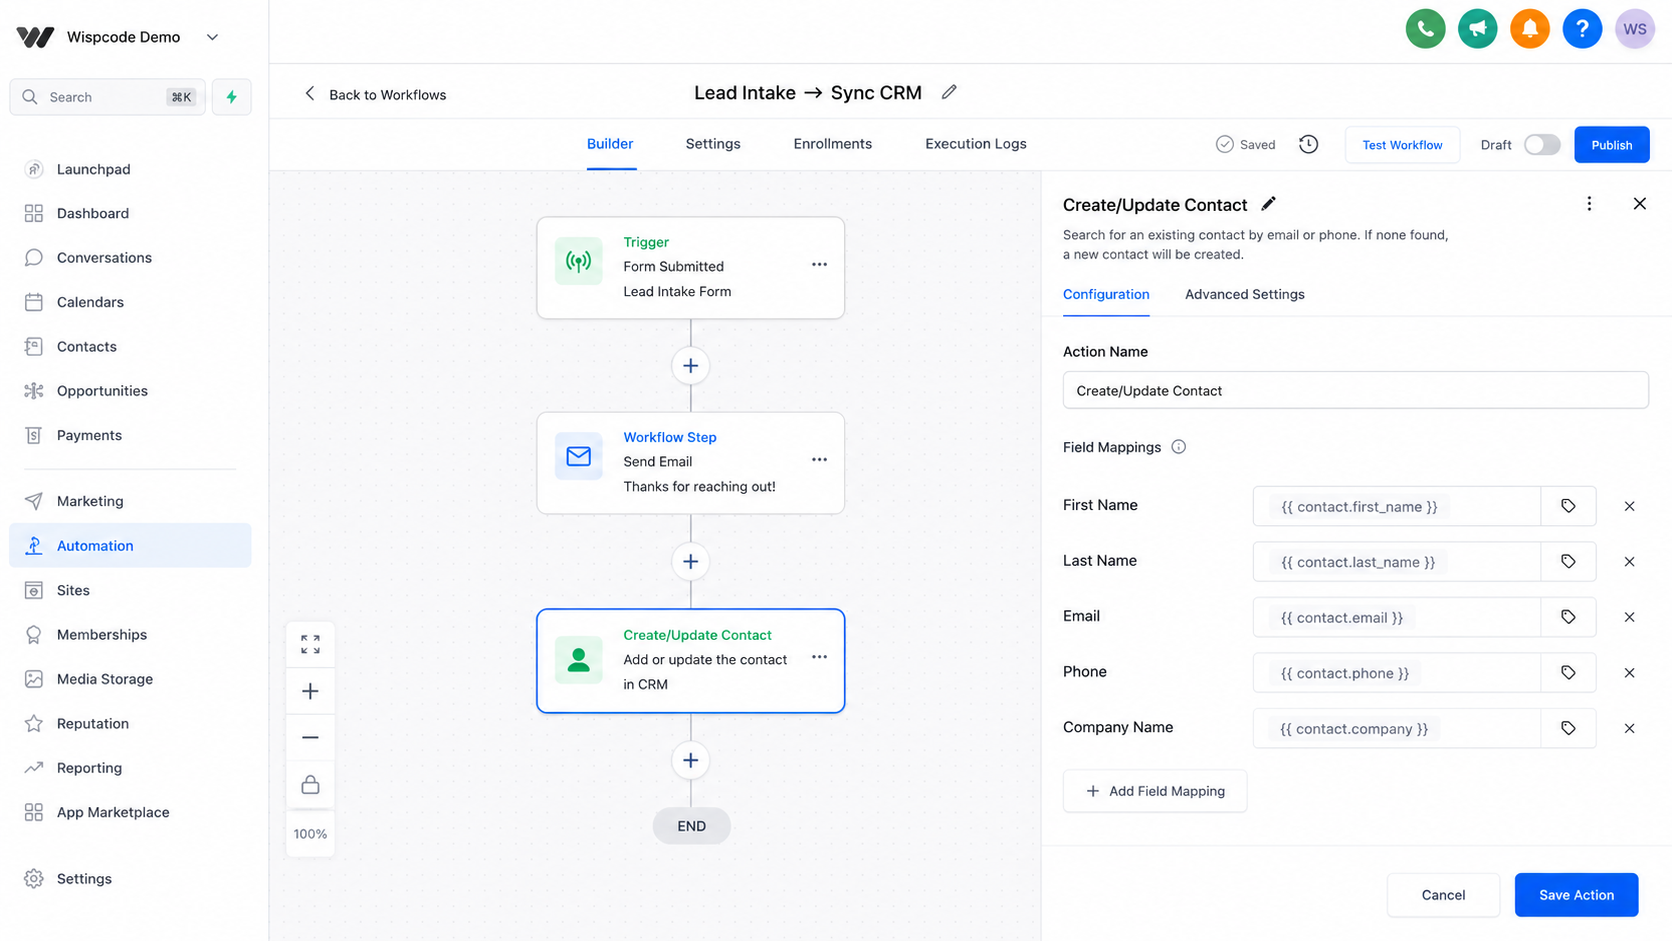This screenshot has height=941, width=1672.
Task: Open tag picker for Email field
Action: tap(1568, 617)
